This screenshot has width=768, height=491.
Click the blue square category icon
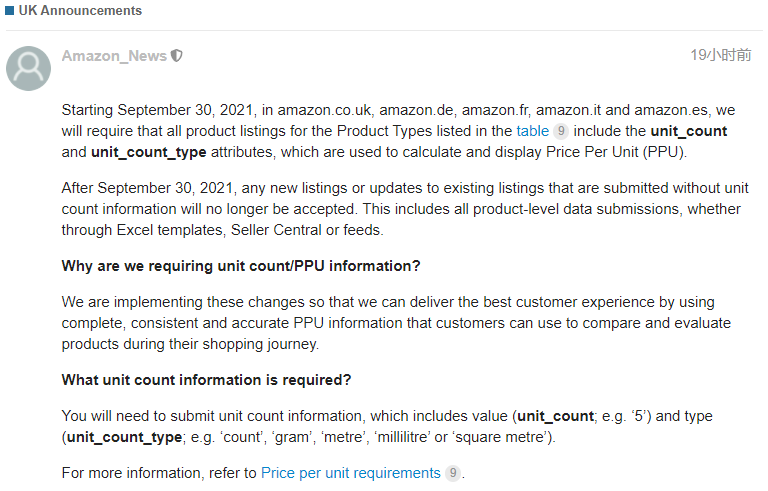point(9,10)
